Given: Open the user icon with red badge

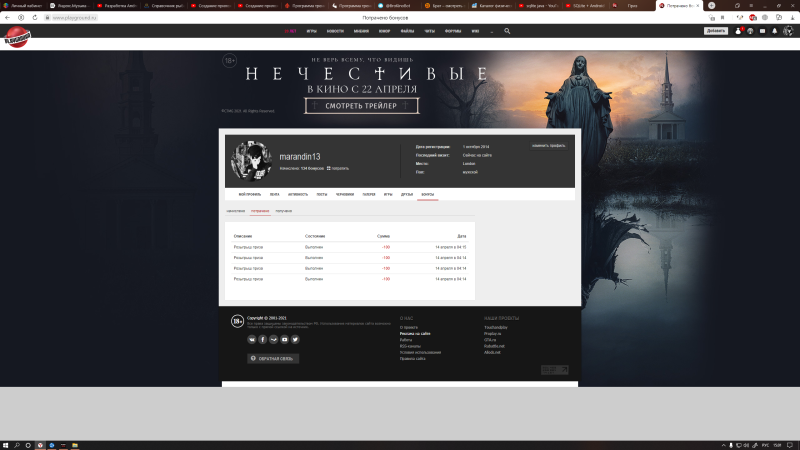Looking at the screenshot, I should pyautogui.click(x=738, y=31).
